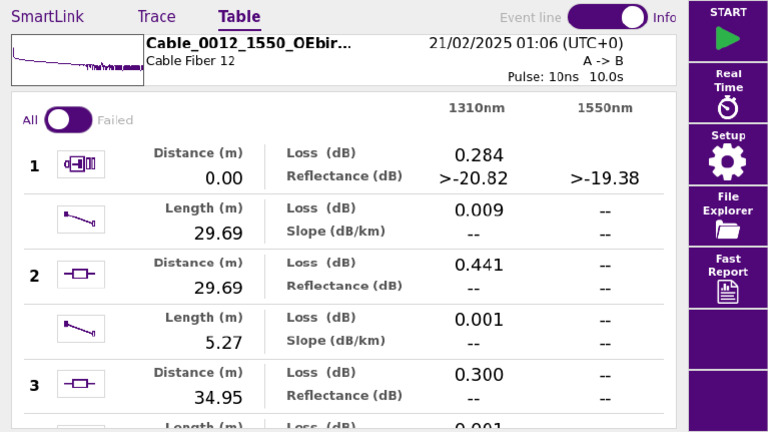Select the 29.69 m fiber section icon
Viewport: 768px width, 432px height.
(x=81, y=219)
